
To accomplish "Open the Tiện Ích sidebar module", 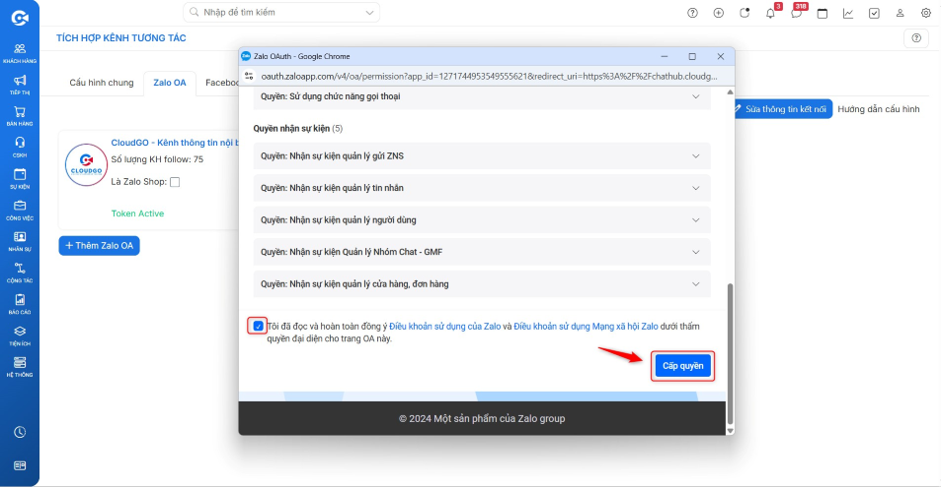I will click(20, 335).
